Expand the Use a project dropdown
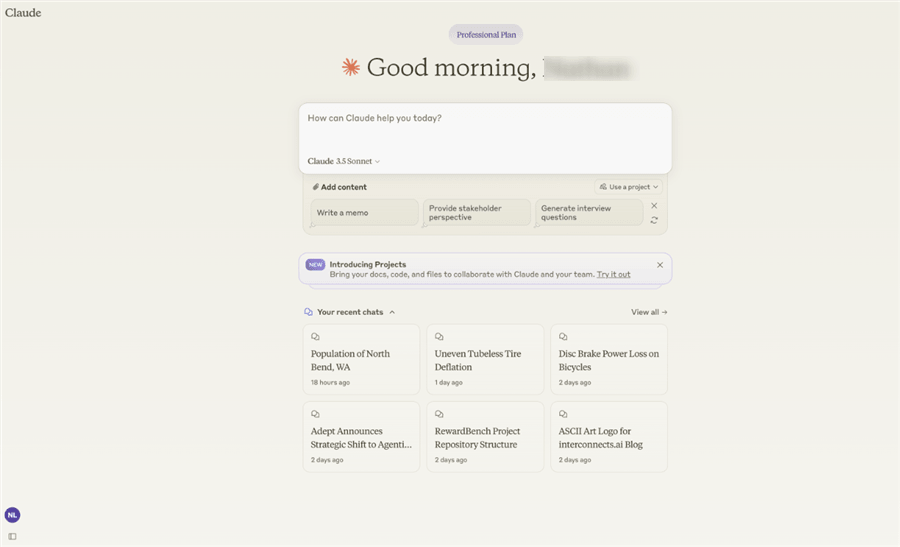The image size is (900, 547). (x=628, y=187)
